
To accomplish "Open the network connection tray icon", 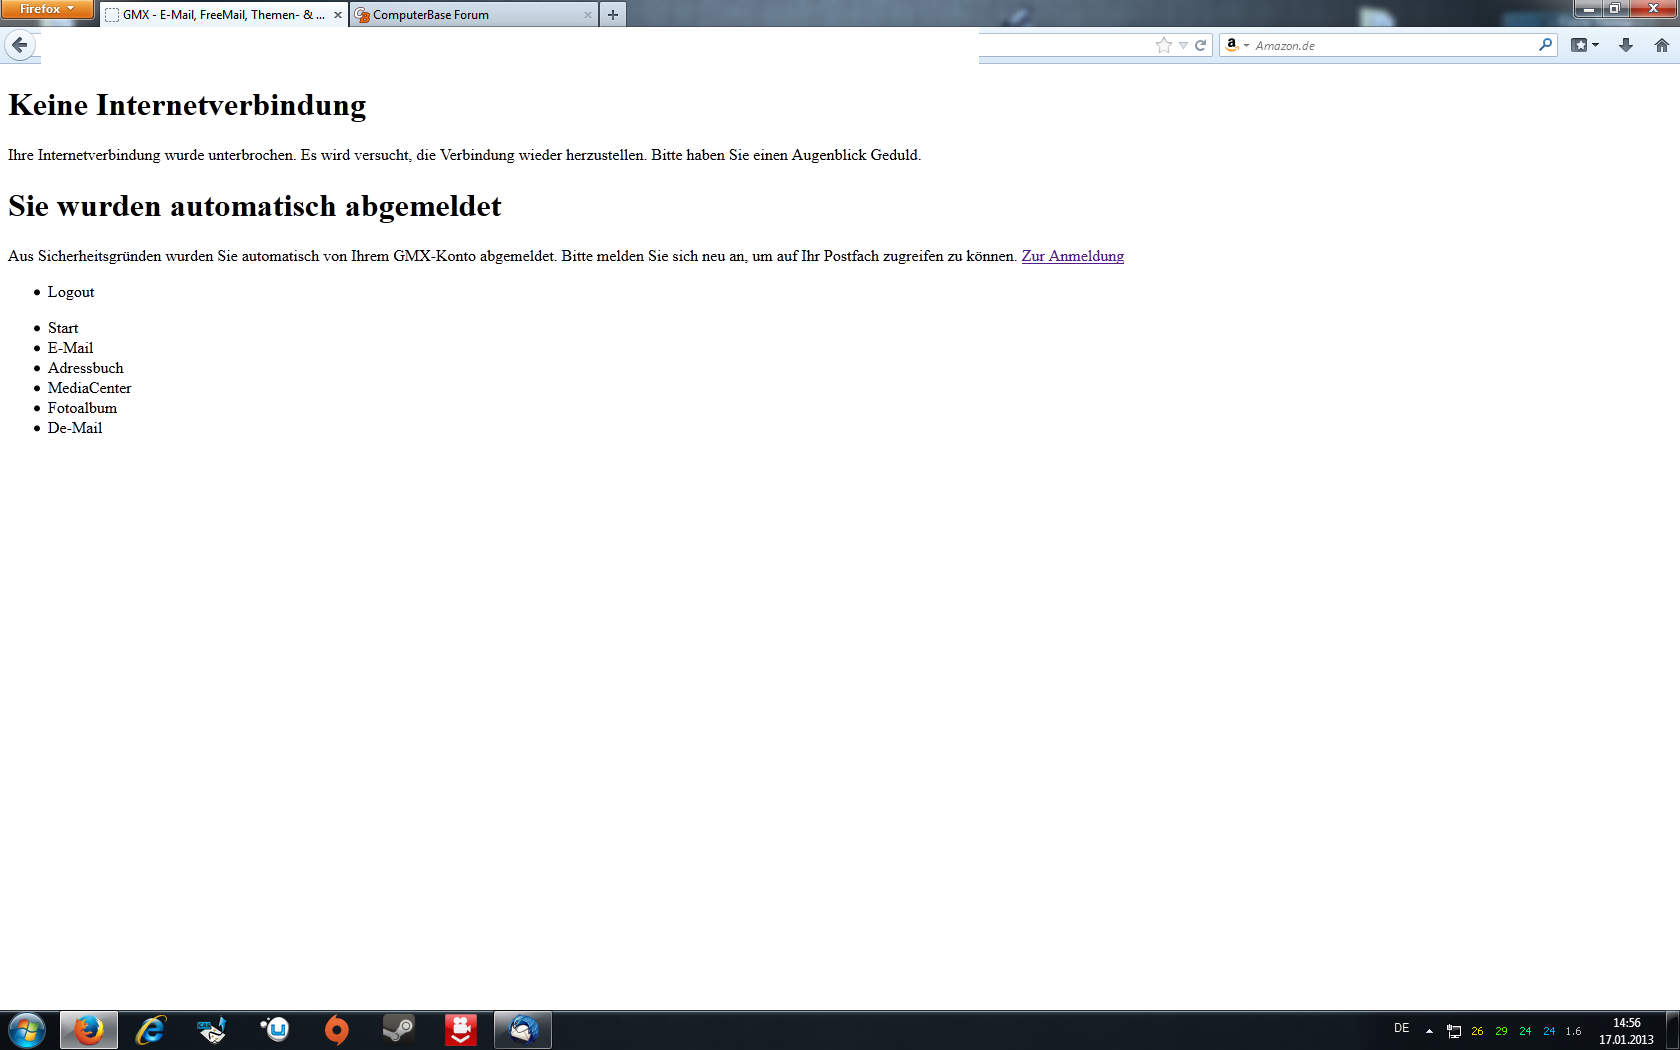I will pyautogui.click(x=1454, y=1031).
